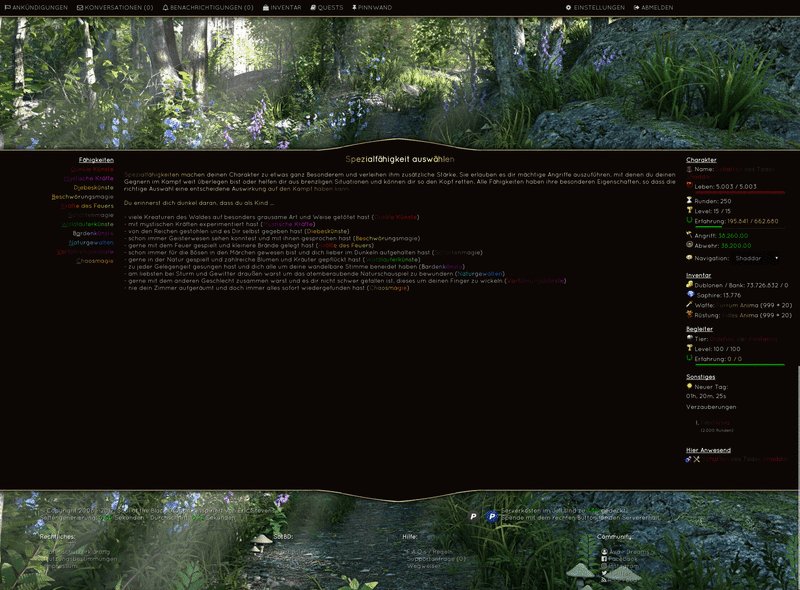Click the Runden hourglass icon
Viewport: 800px width, 590px height.
coord(688,200)
